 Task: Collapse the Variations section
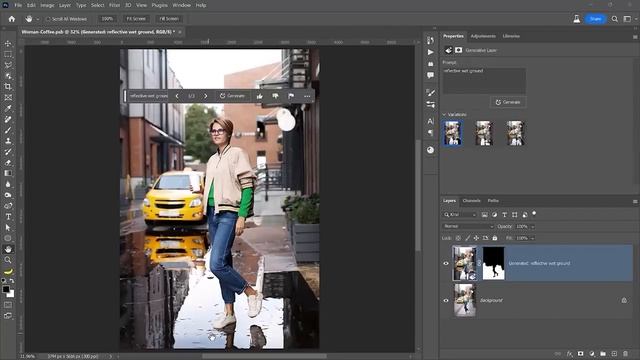444,115
